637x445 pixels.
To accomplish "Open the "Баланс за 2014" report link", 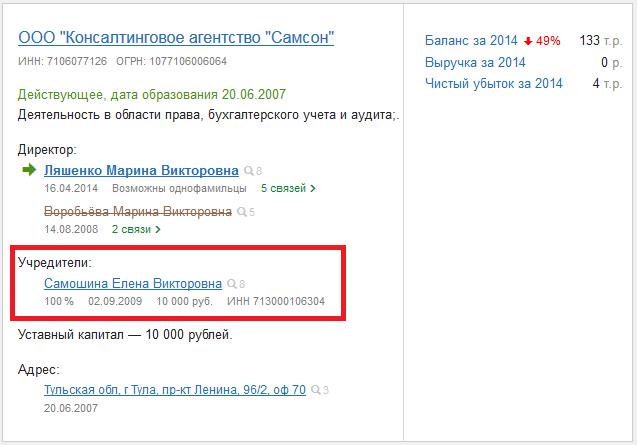I will tap(471, 41).
